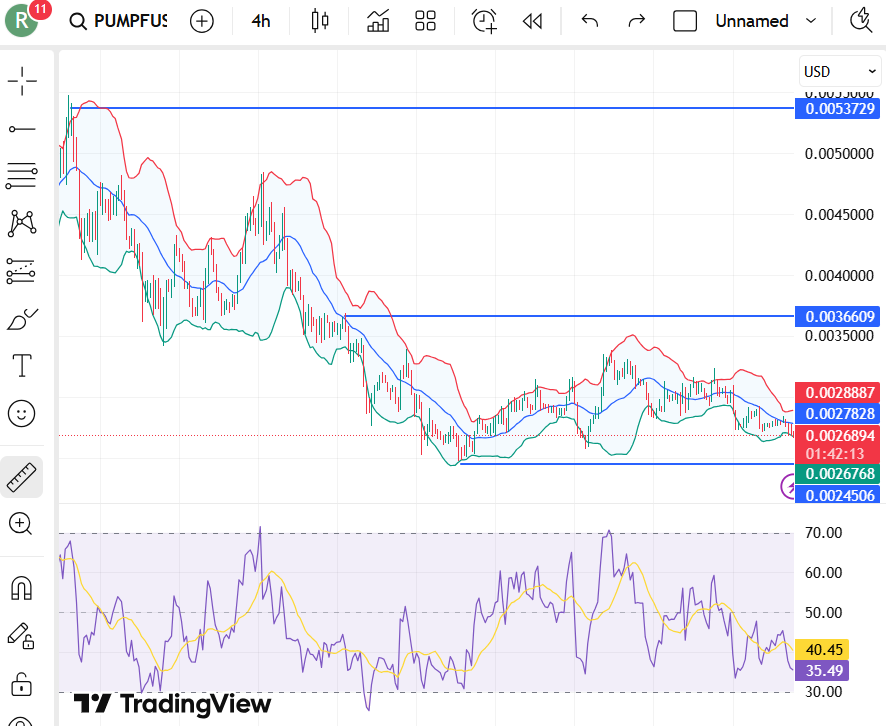Toggle magnet mode in the left toolbar
The image size is (886, 726).
coord(22,589)
